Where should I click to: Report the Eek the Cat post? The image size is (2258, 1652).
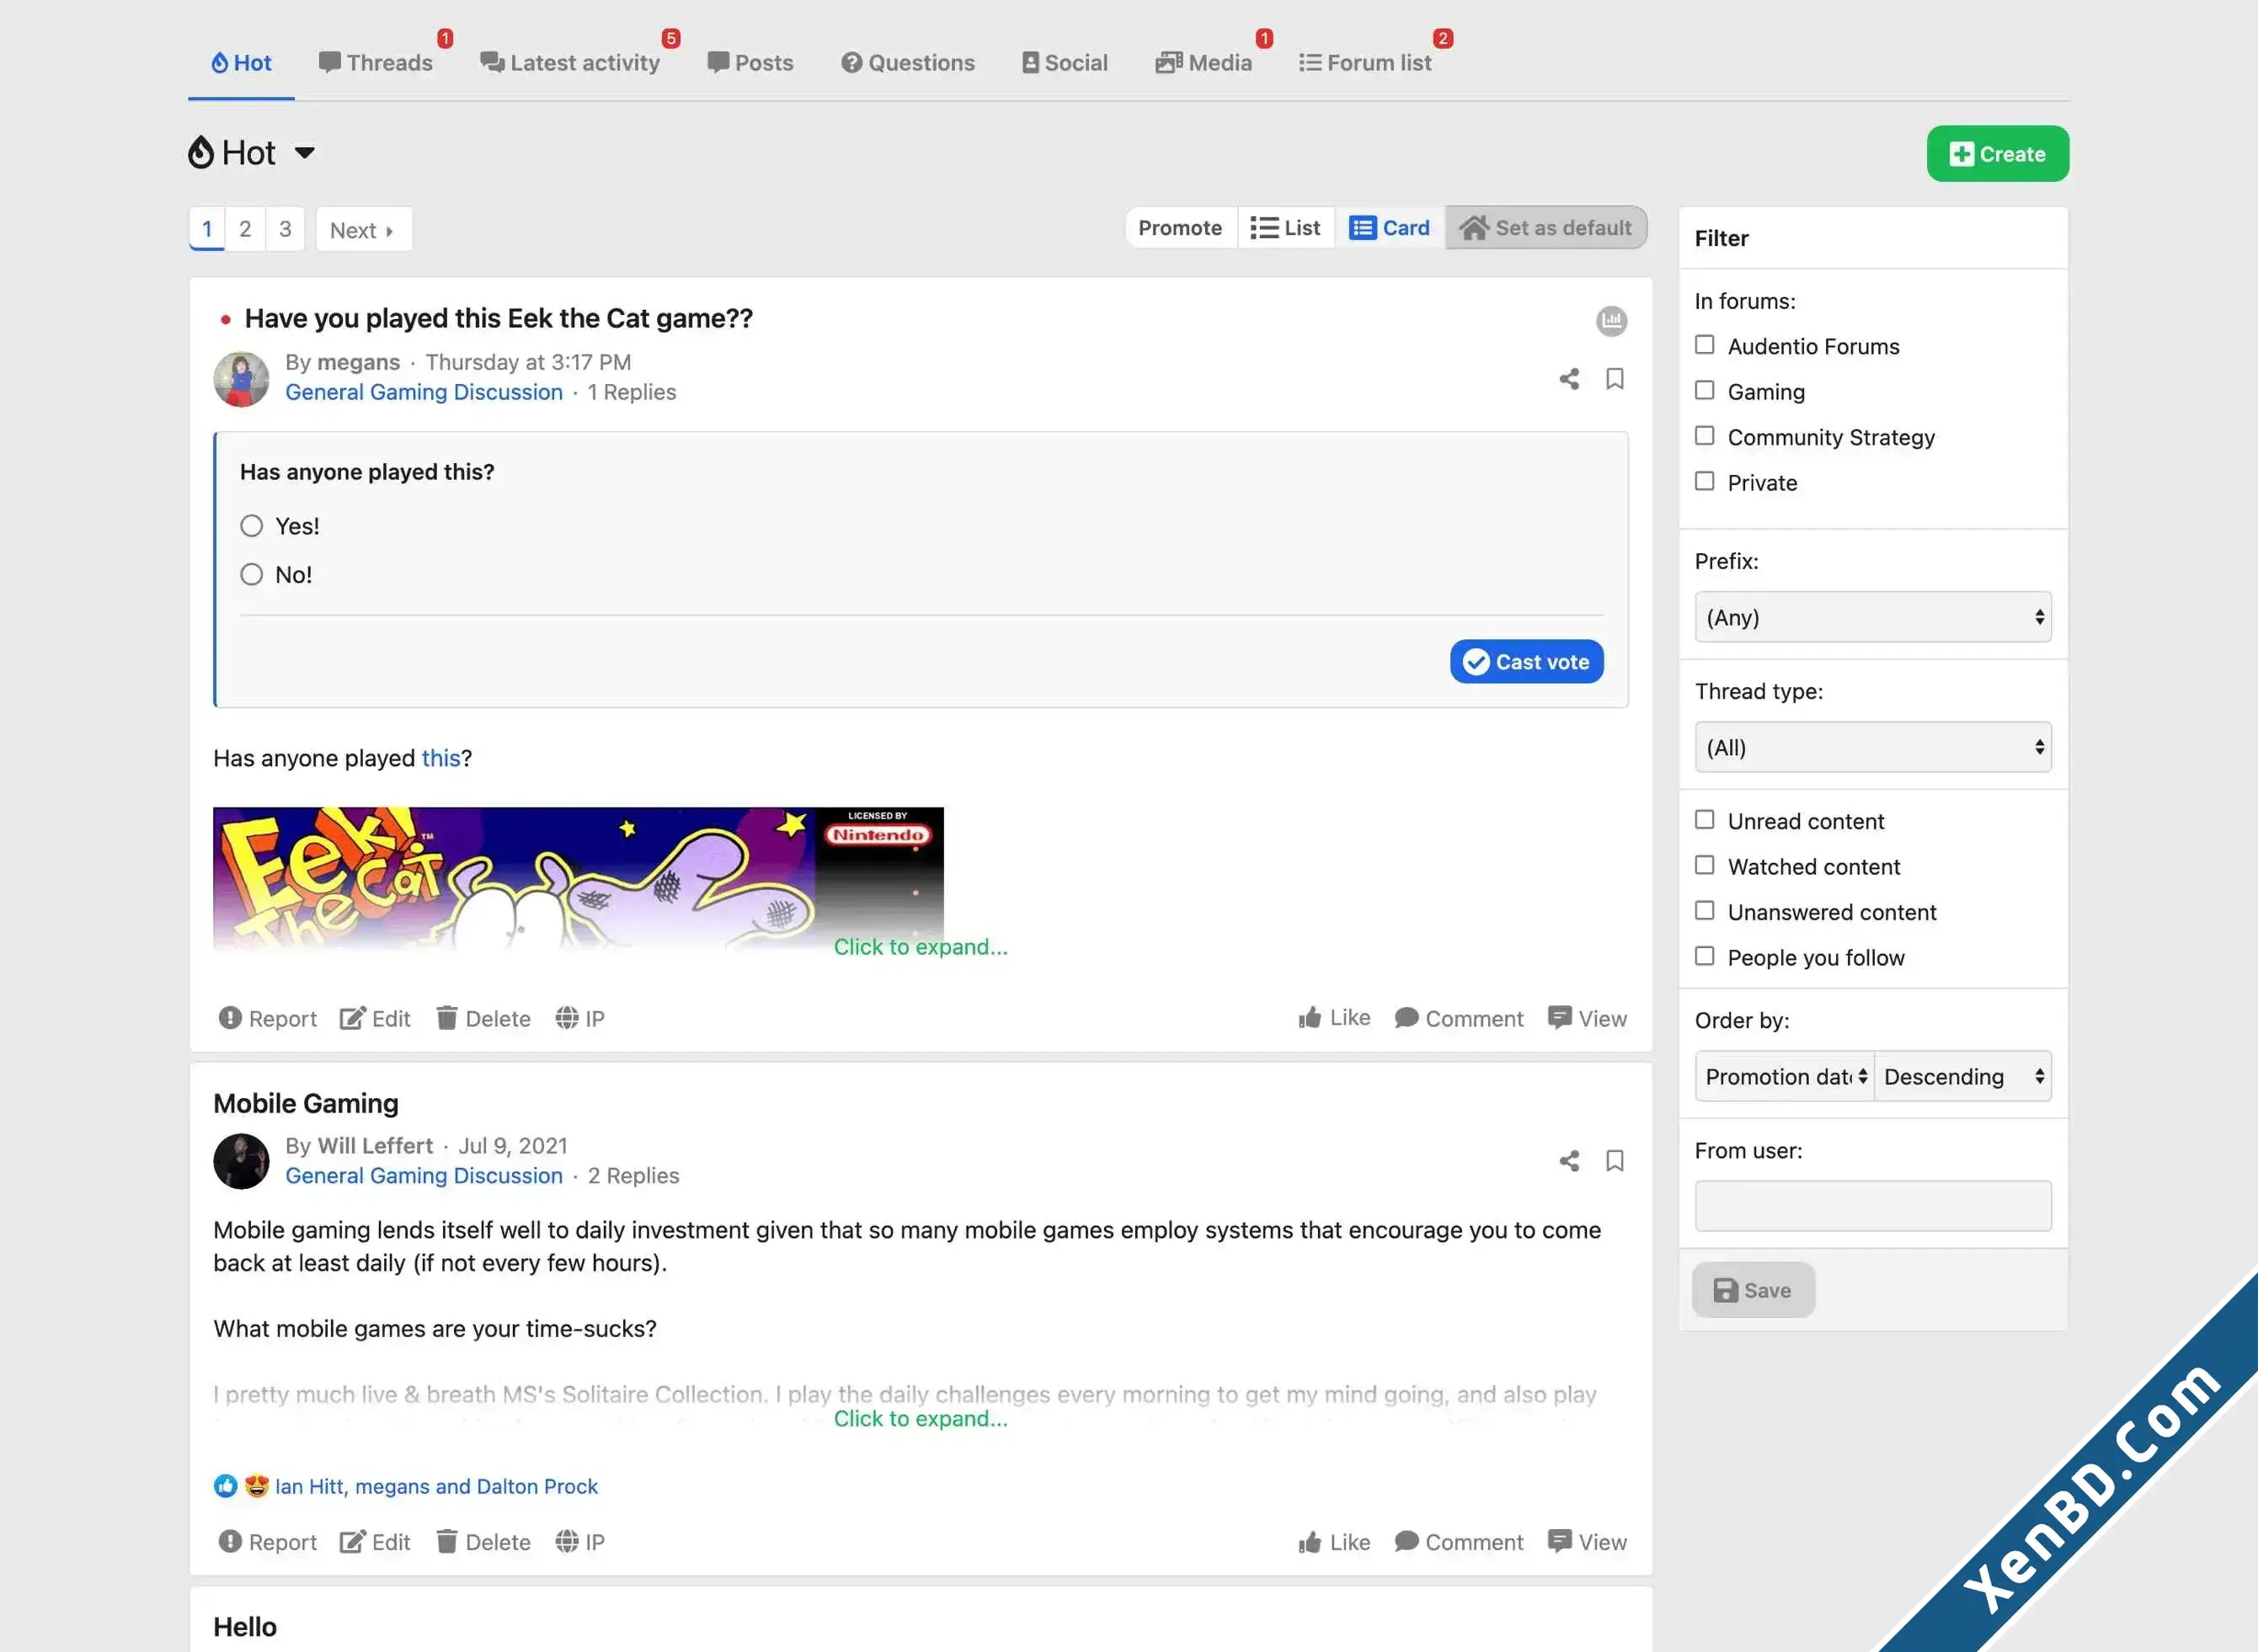coord(267,1018)
